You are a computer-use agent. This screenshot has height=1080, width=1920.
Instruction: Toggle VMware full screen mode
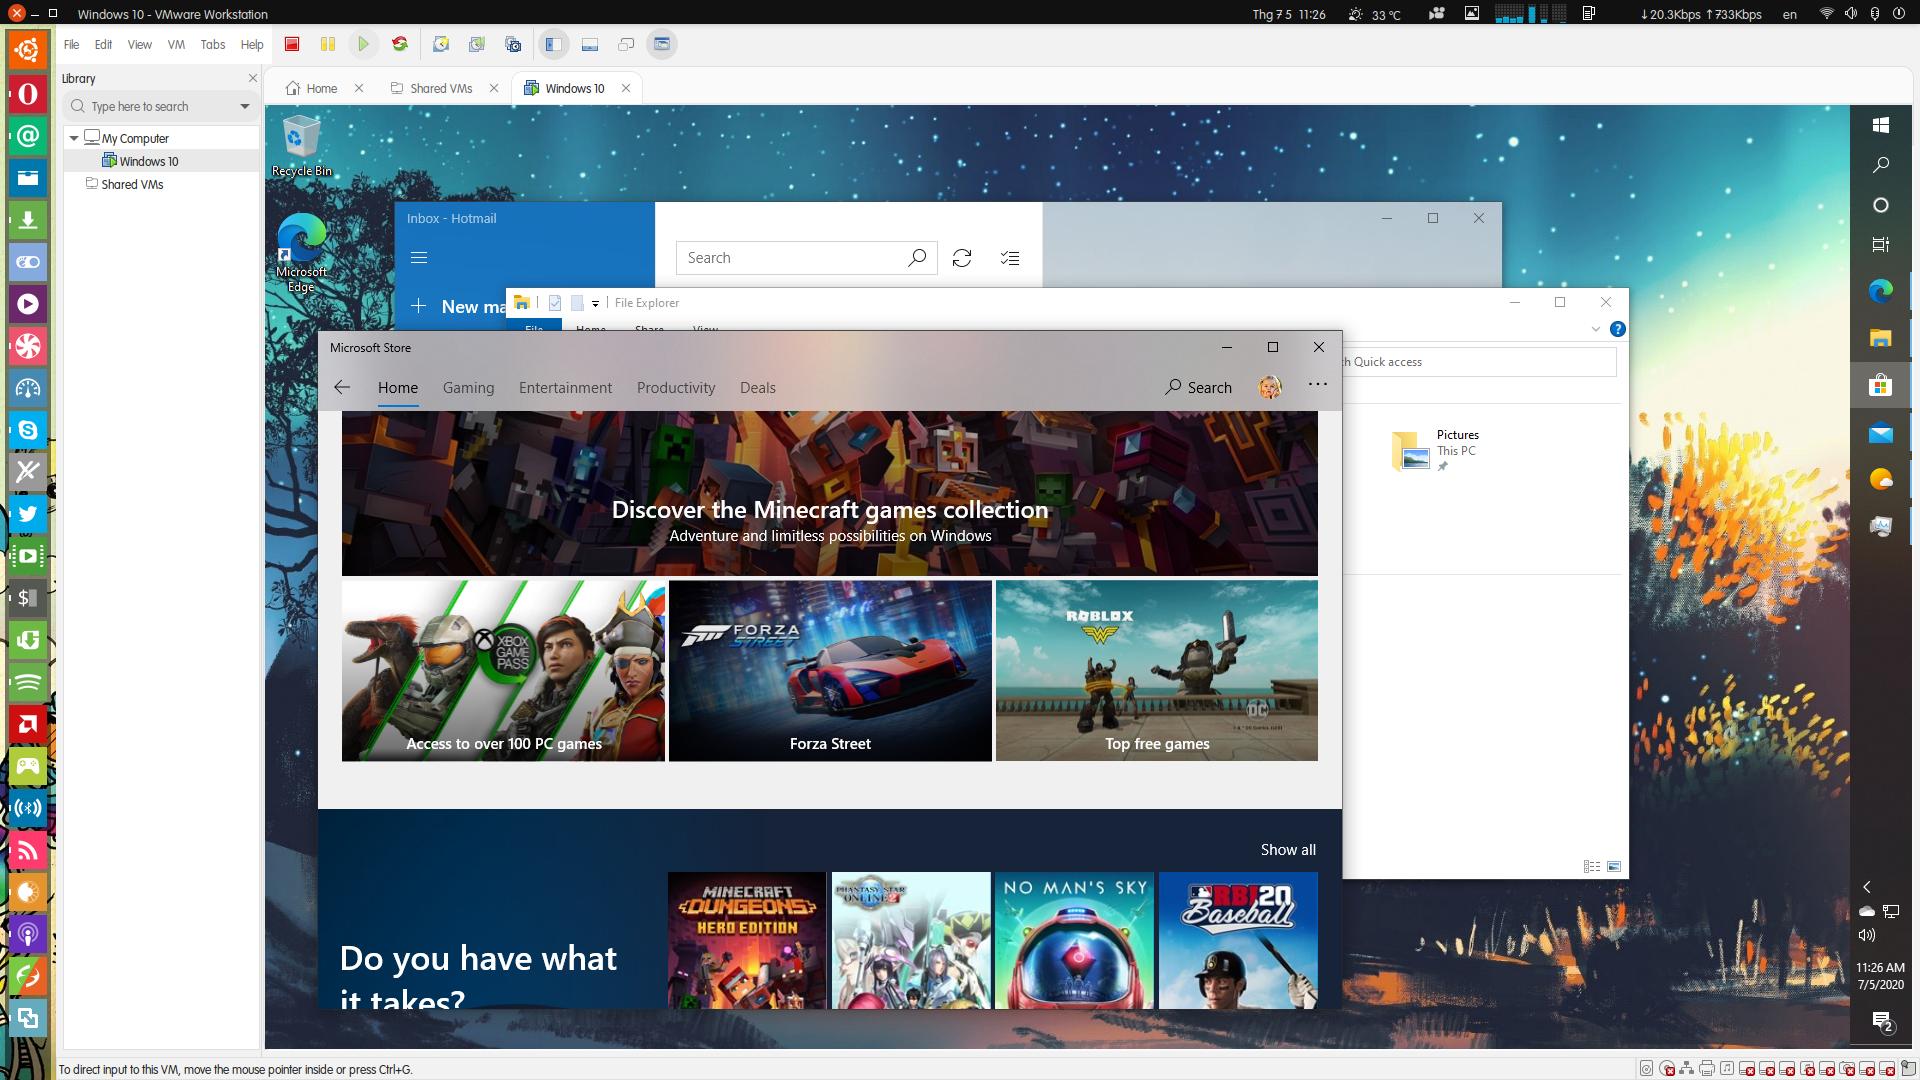(626, 44)
